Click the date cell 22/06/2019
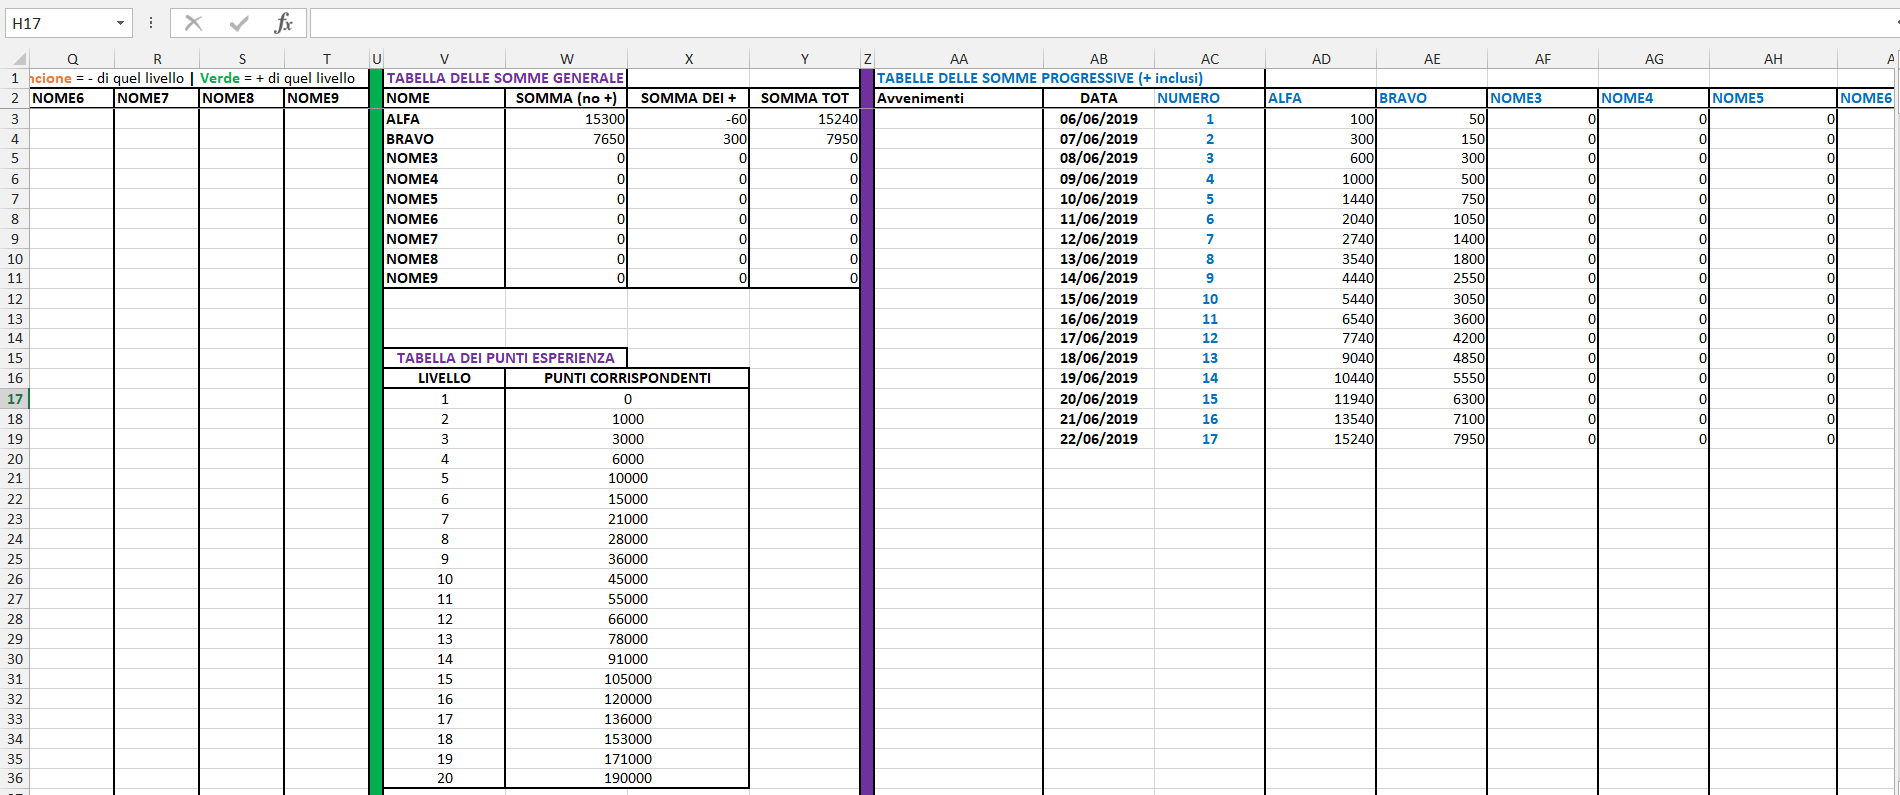Viewport: 1900px width, 795px height. pos(1098,439)
